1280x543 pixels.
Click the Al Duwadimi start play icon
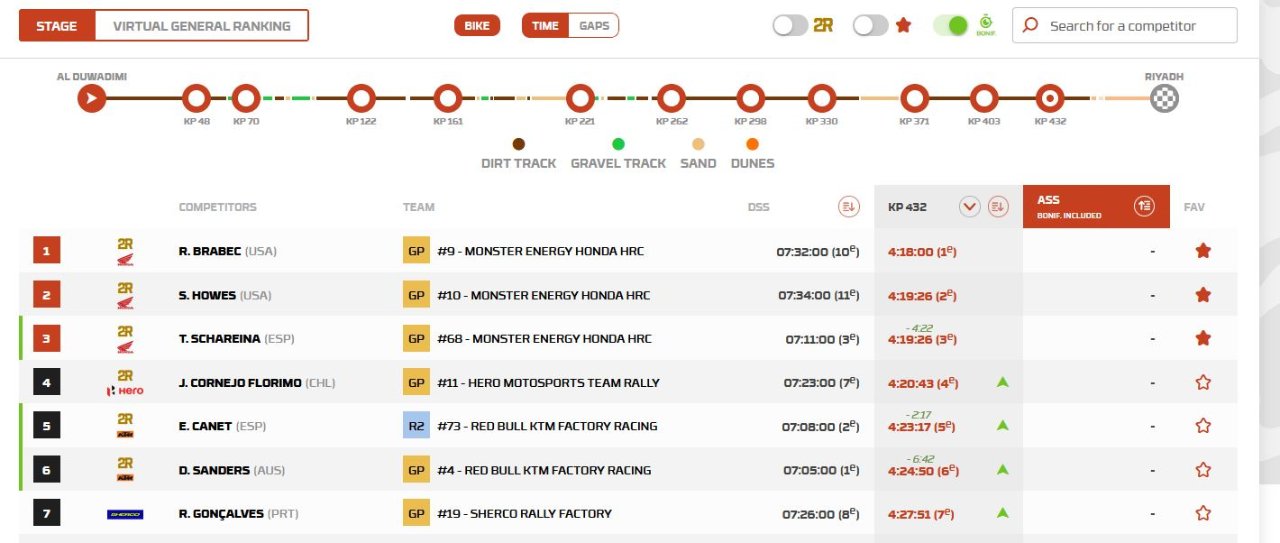pos(92,98)
